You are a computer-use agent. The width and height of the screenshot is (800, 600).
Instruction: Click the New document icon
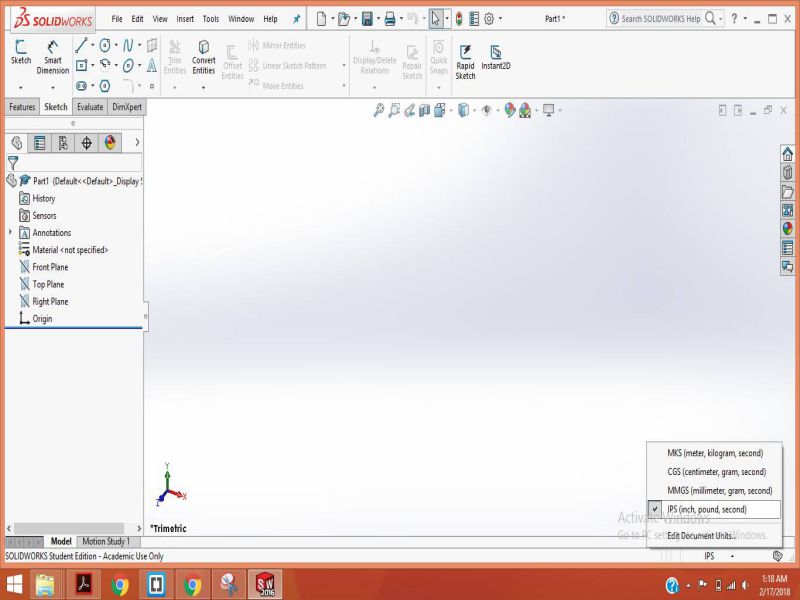point(321,19)
